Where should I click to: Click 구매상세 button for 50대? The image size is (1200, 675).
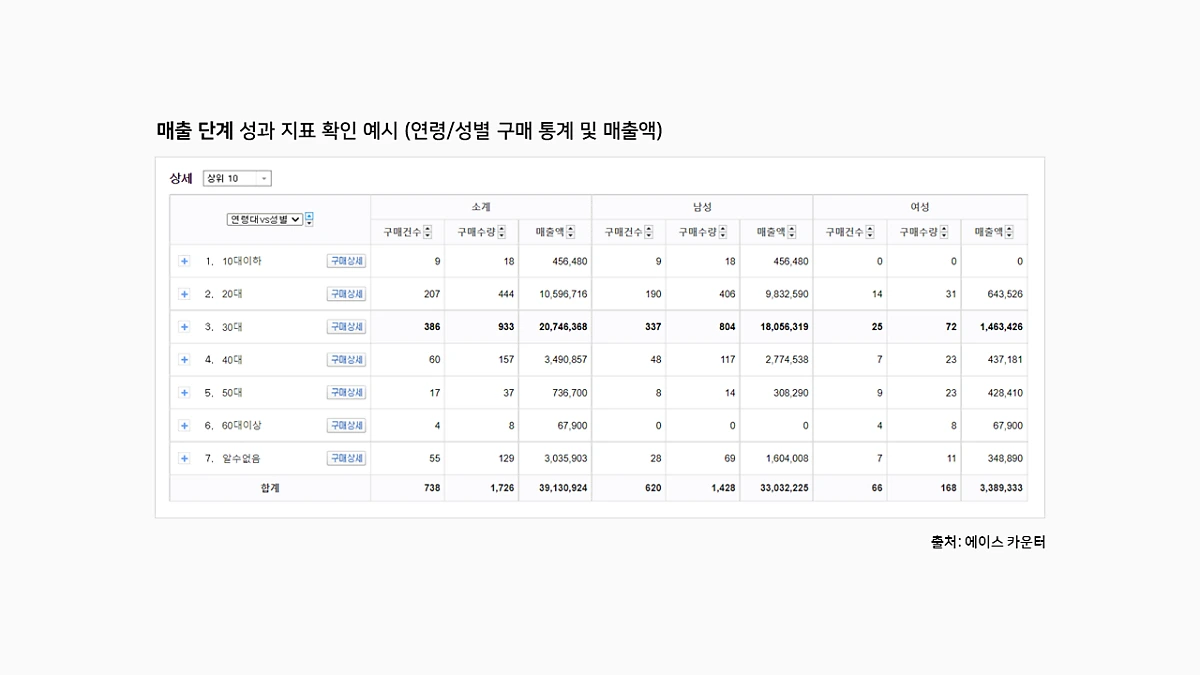[346, 393]
